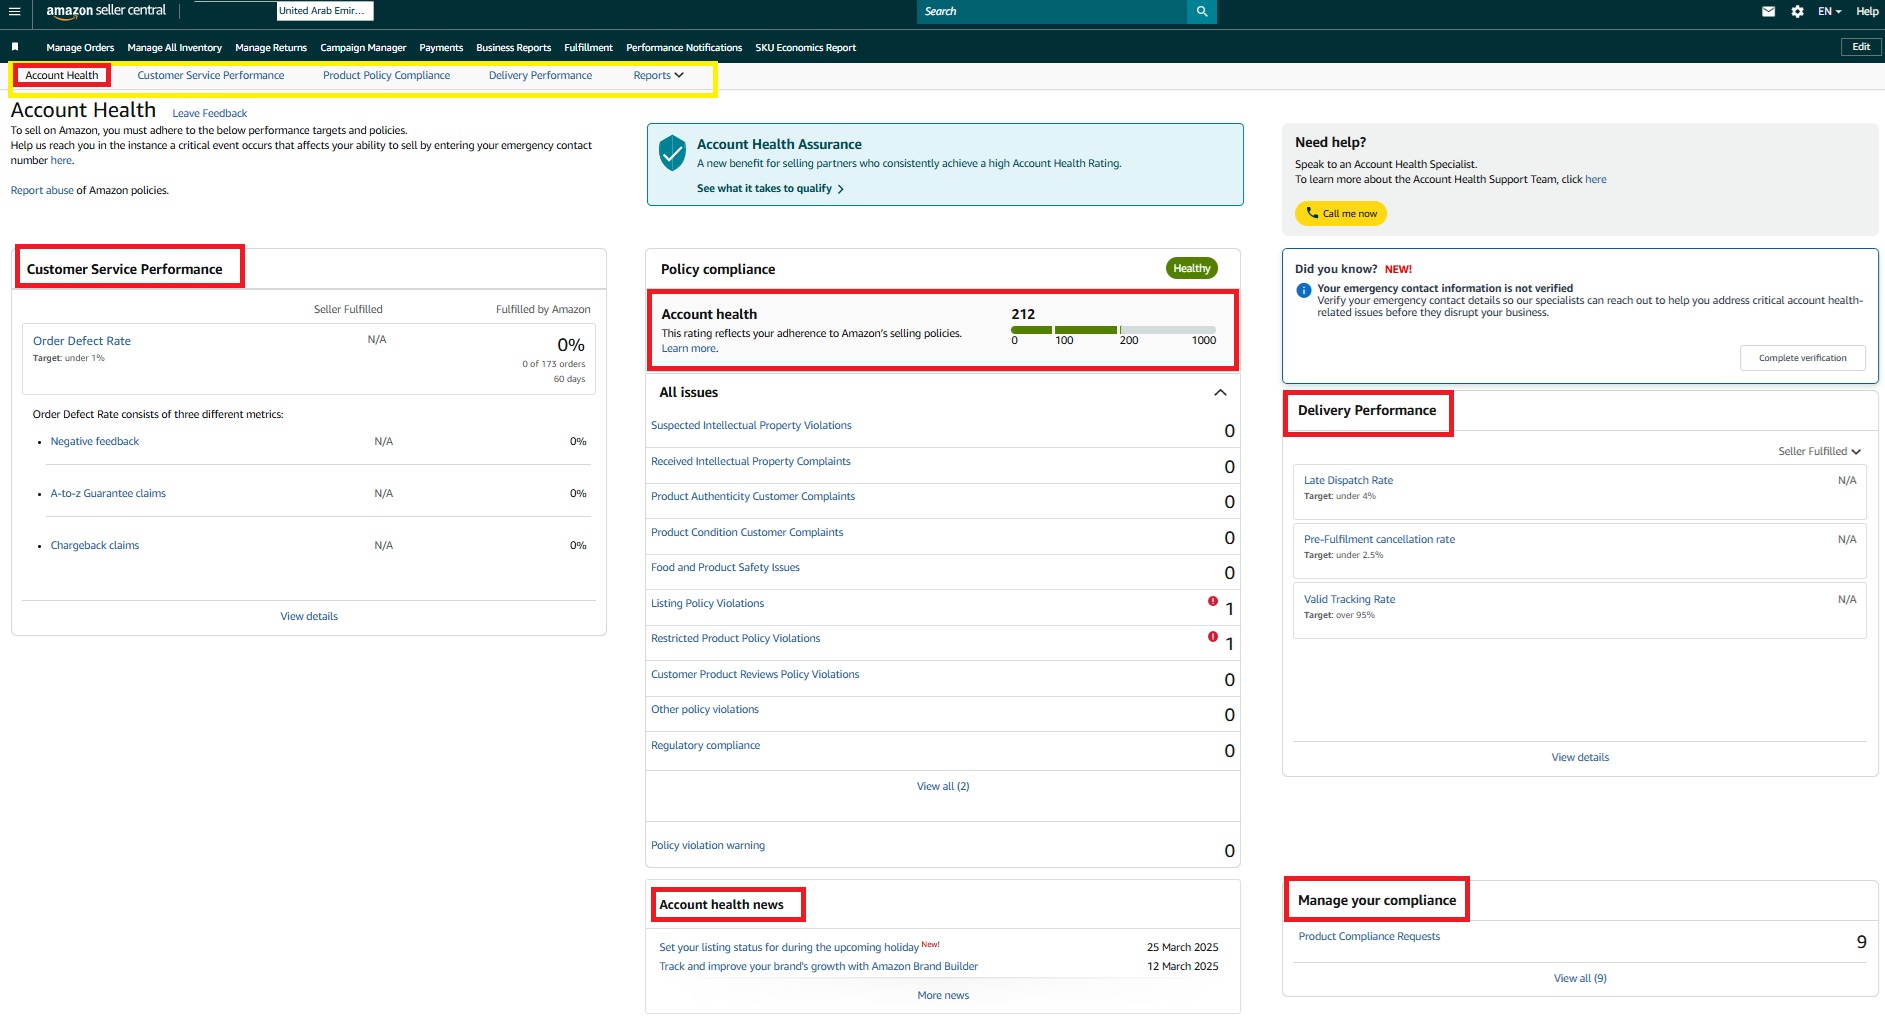This screenshot has height=1034, width=1885.
Task: Click the account health rating progress bar
Action: tap(1113, 330)
